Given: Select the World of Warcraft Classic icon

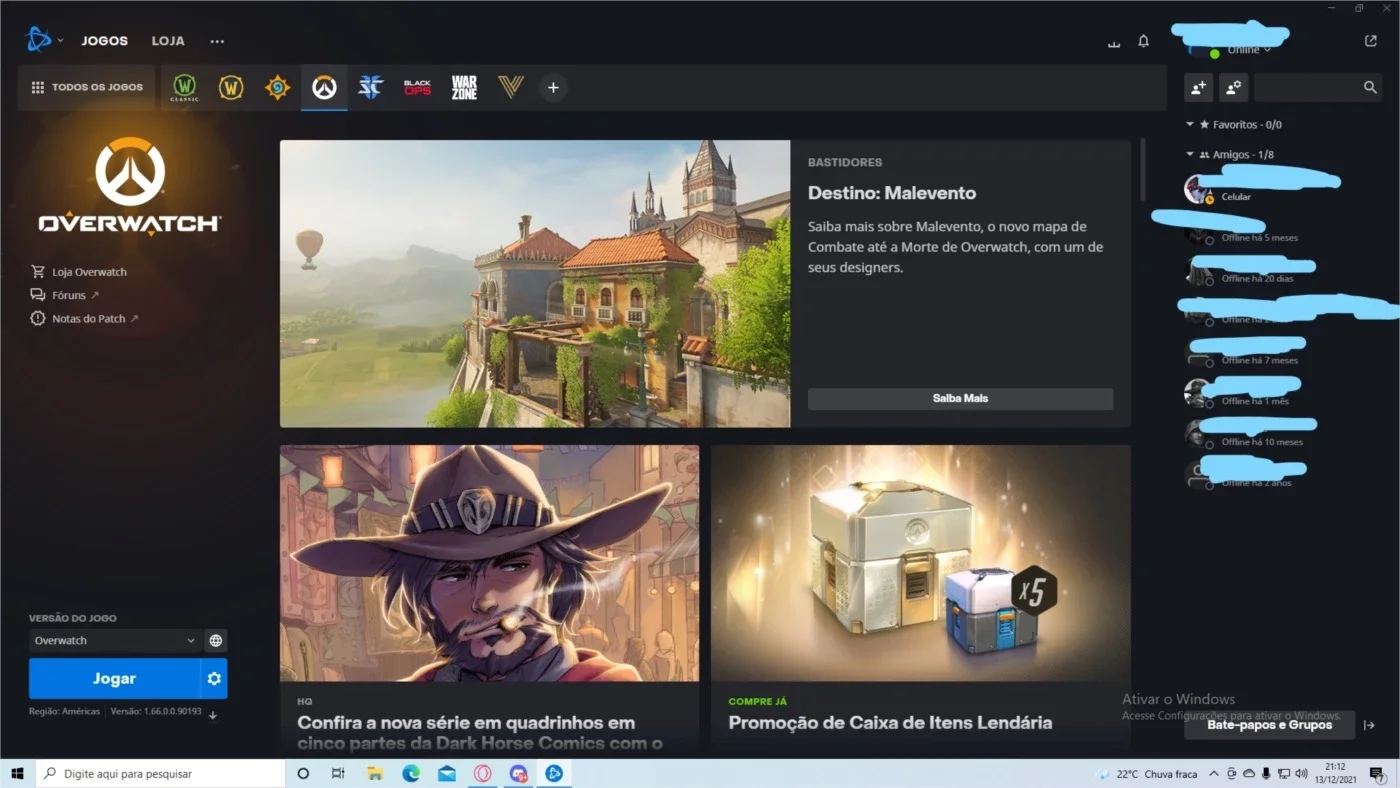Looking at the screenshot, I should coord(185,87).
